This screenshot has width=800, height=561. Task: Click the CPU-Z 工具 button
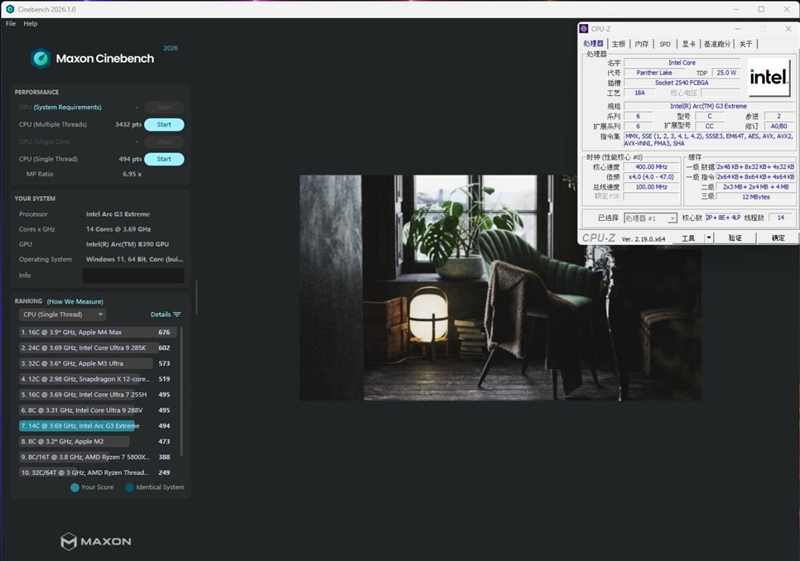click(x=688, y=238)
